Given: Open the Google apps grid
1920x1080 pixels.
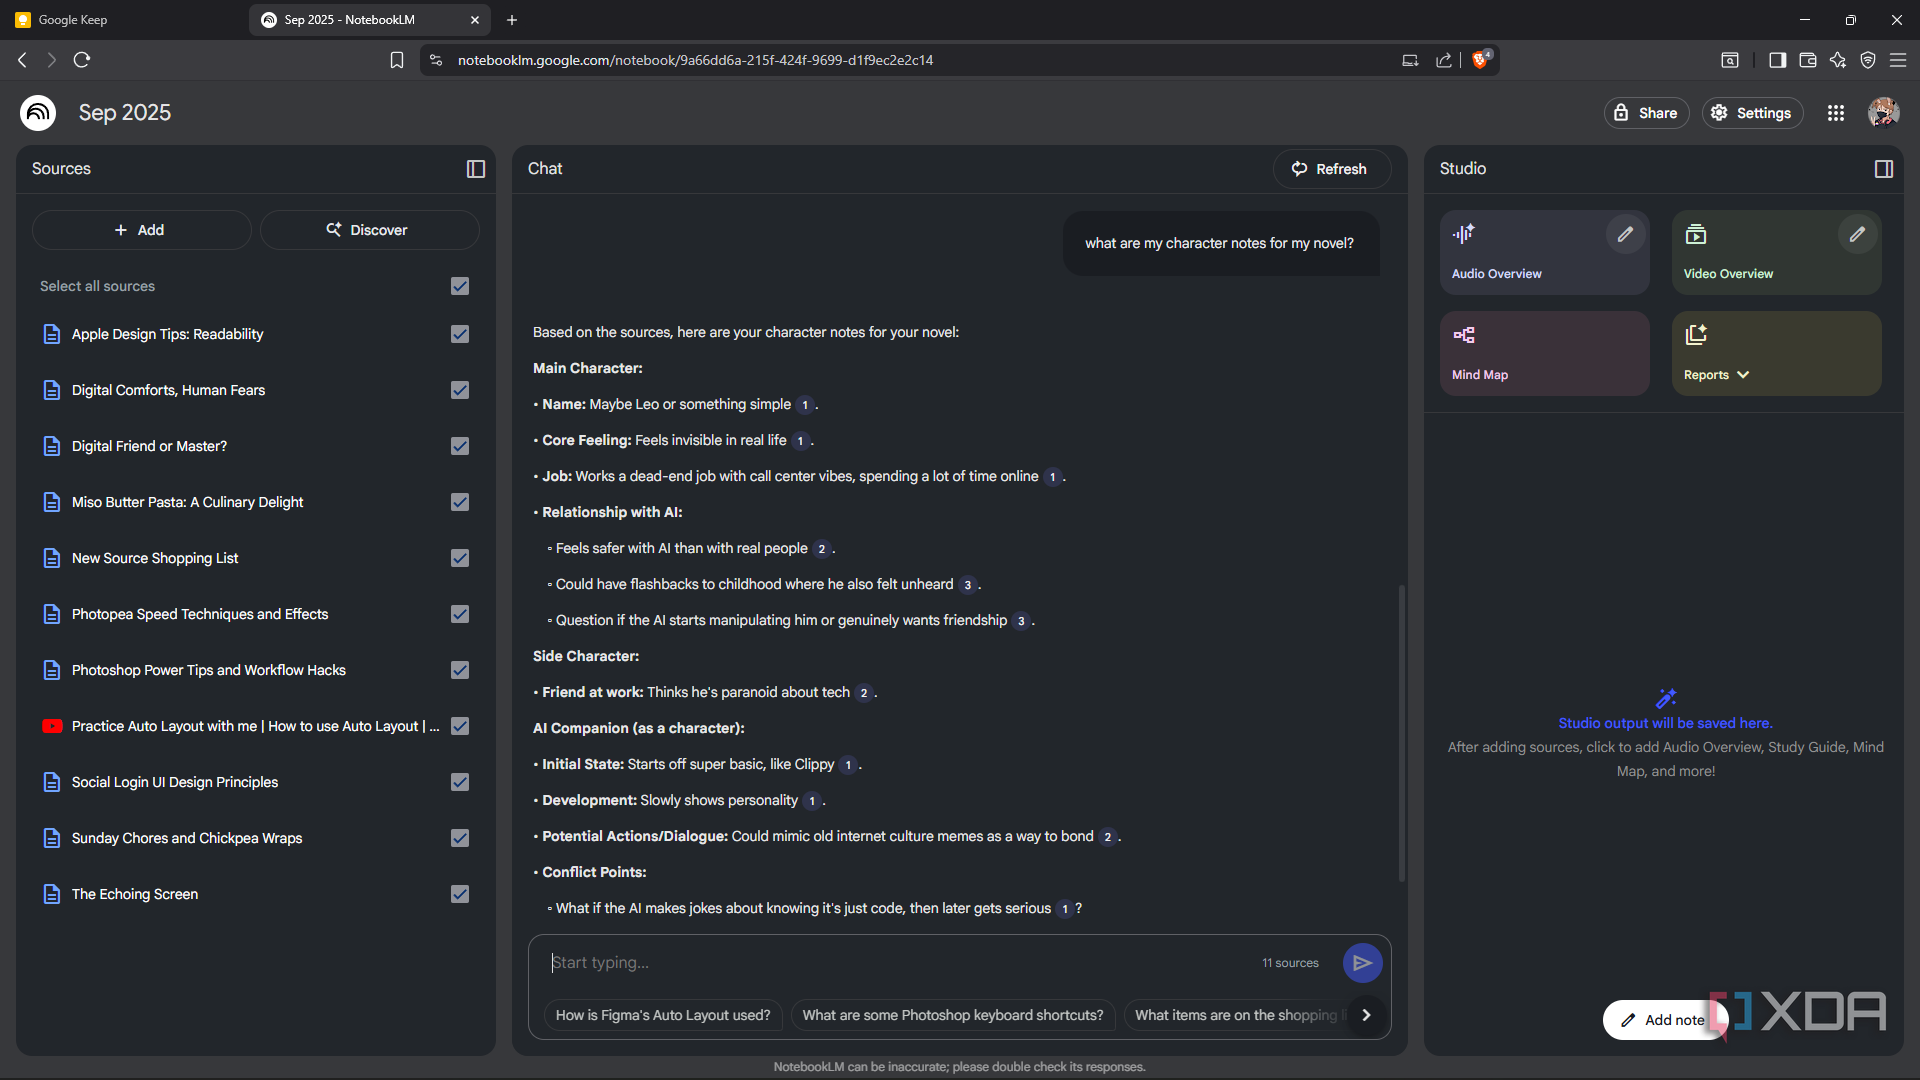Looking at the screenshot, I should tap(1836, 113).
